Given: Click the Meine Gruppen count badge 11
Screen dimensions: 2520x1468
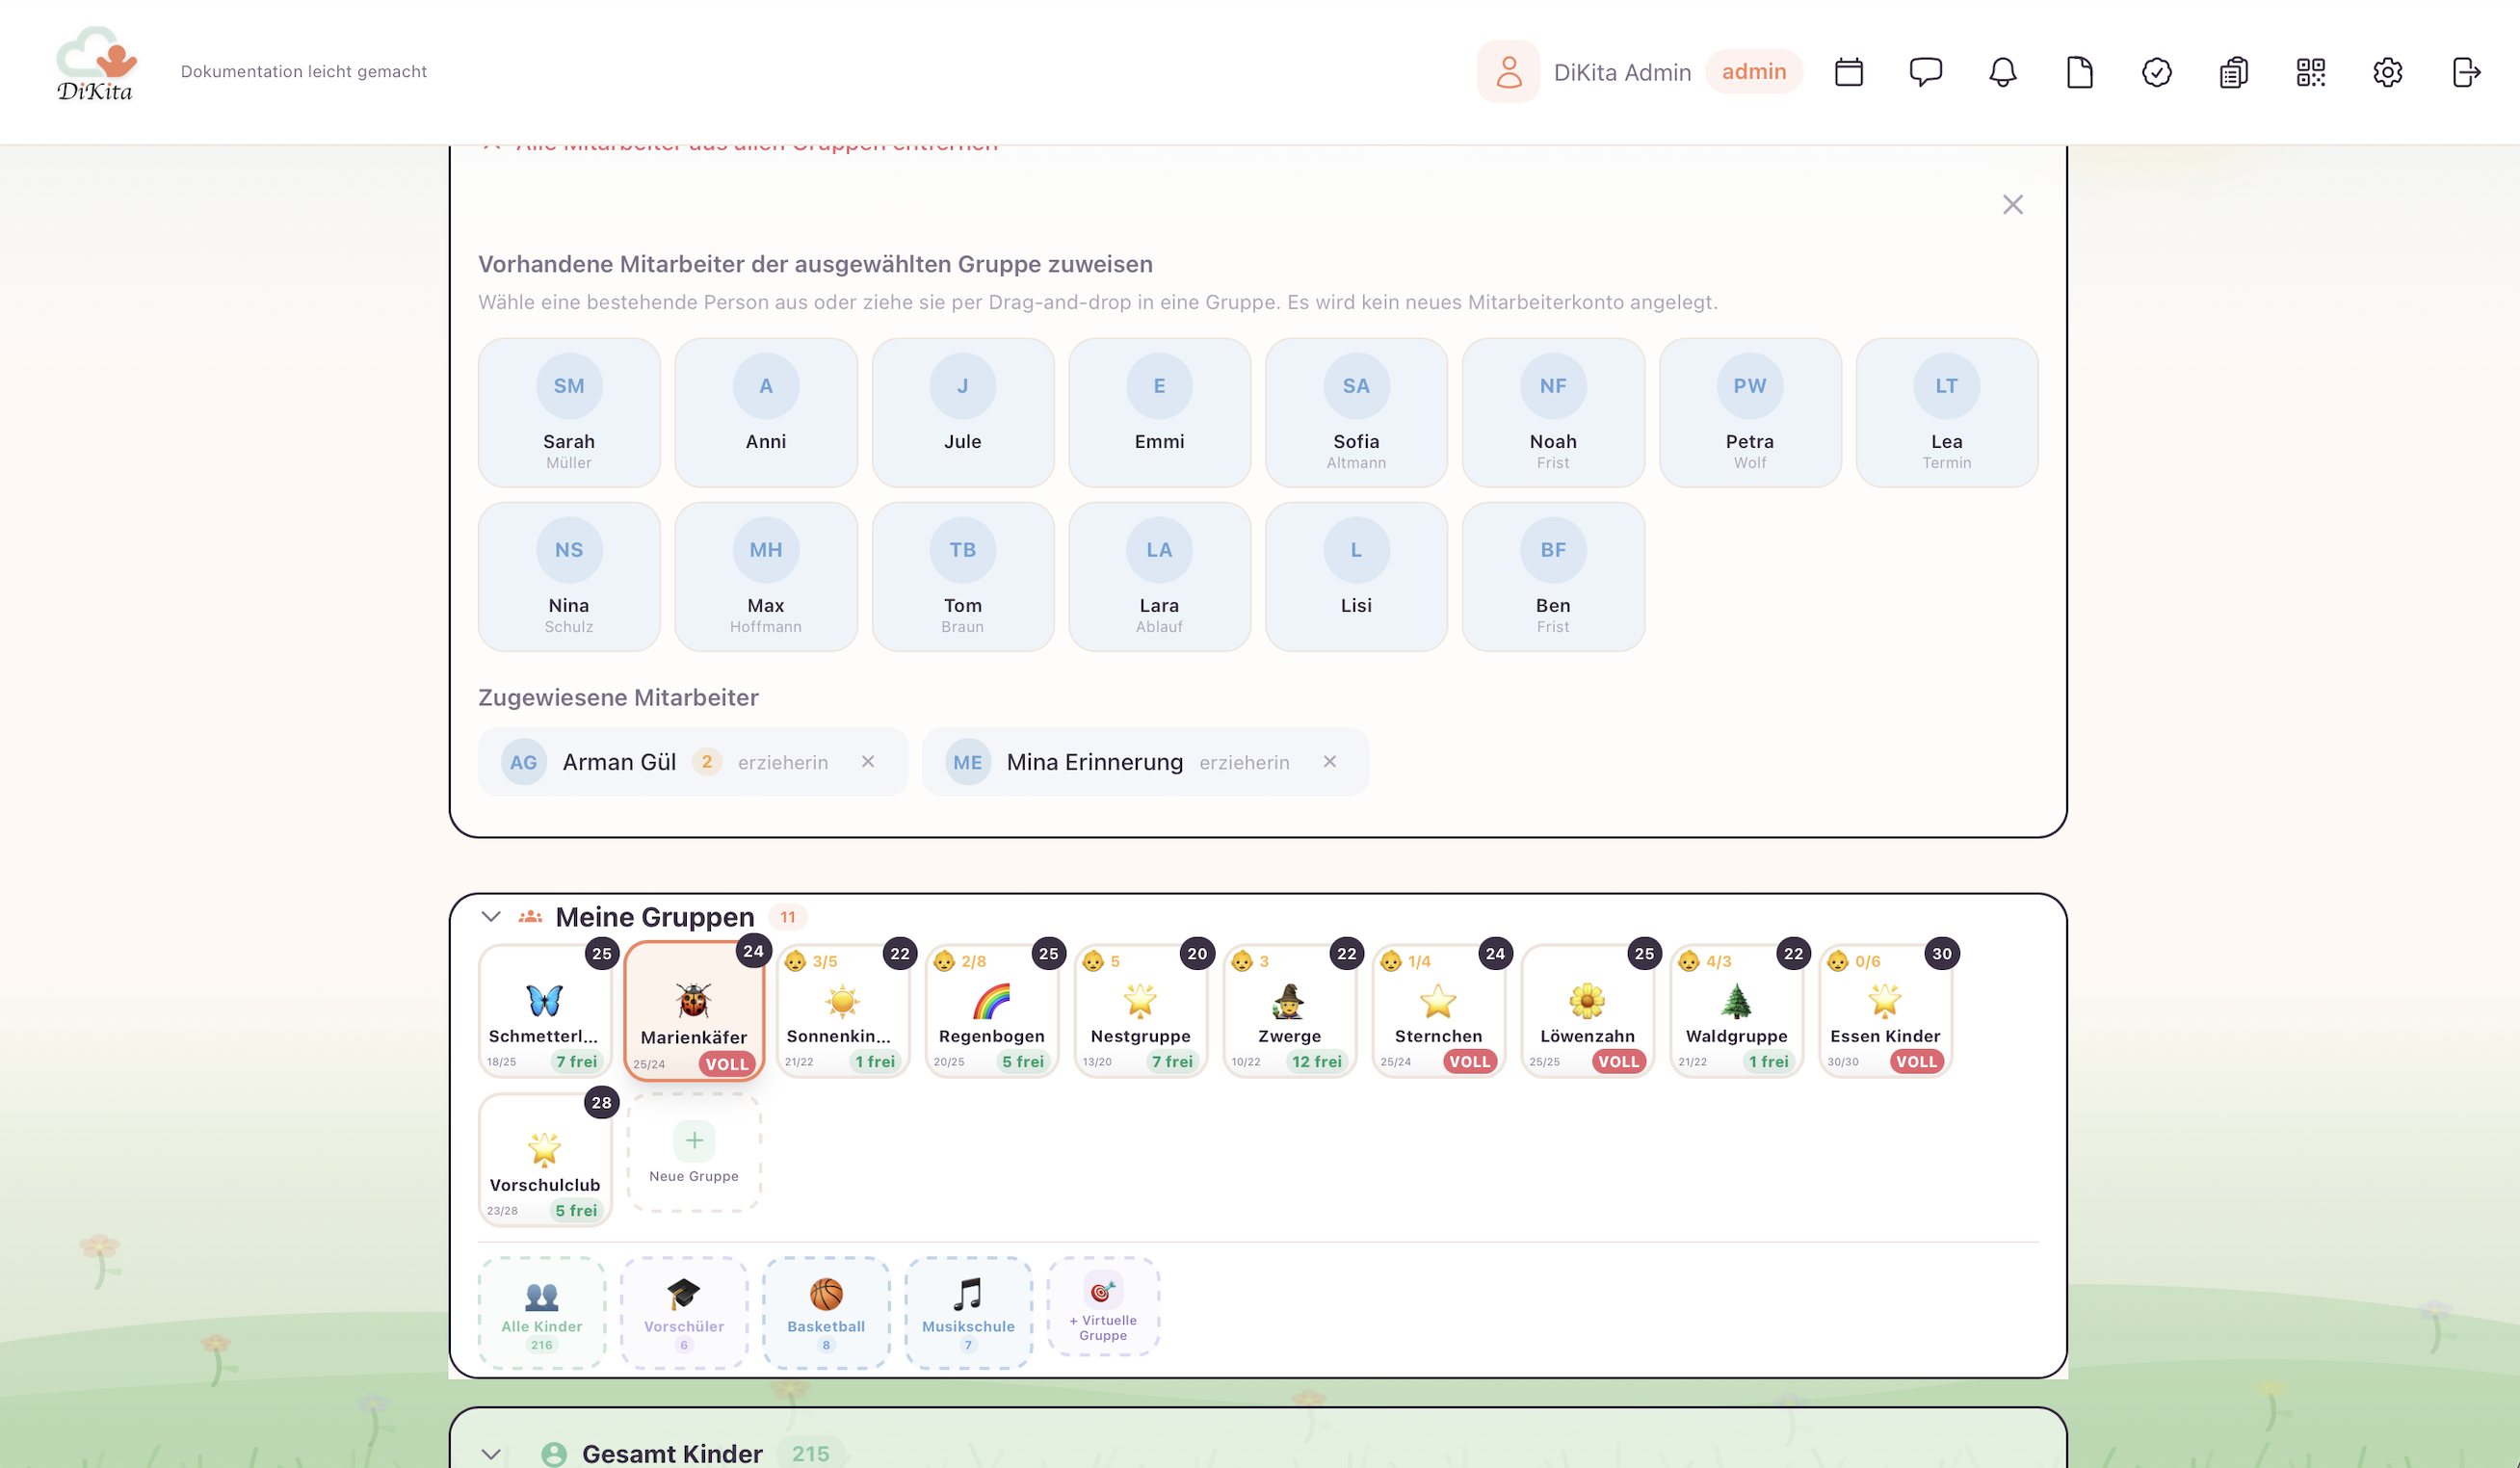Looking at the screenshot, I should [788, 917].
